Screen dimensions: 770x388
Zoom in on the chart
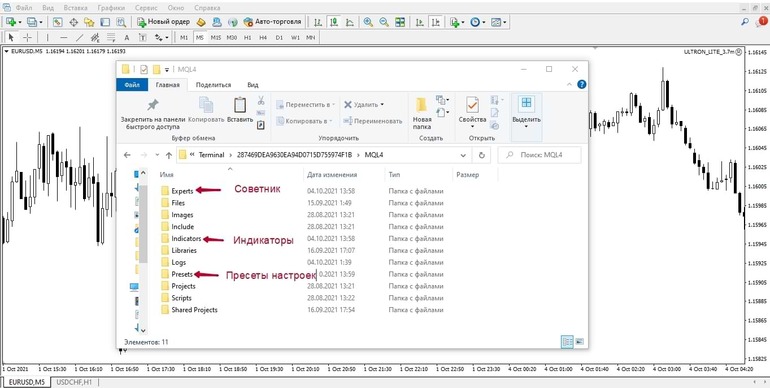point(368,22)
